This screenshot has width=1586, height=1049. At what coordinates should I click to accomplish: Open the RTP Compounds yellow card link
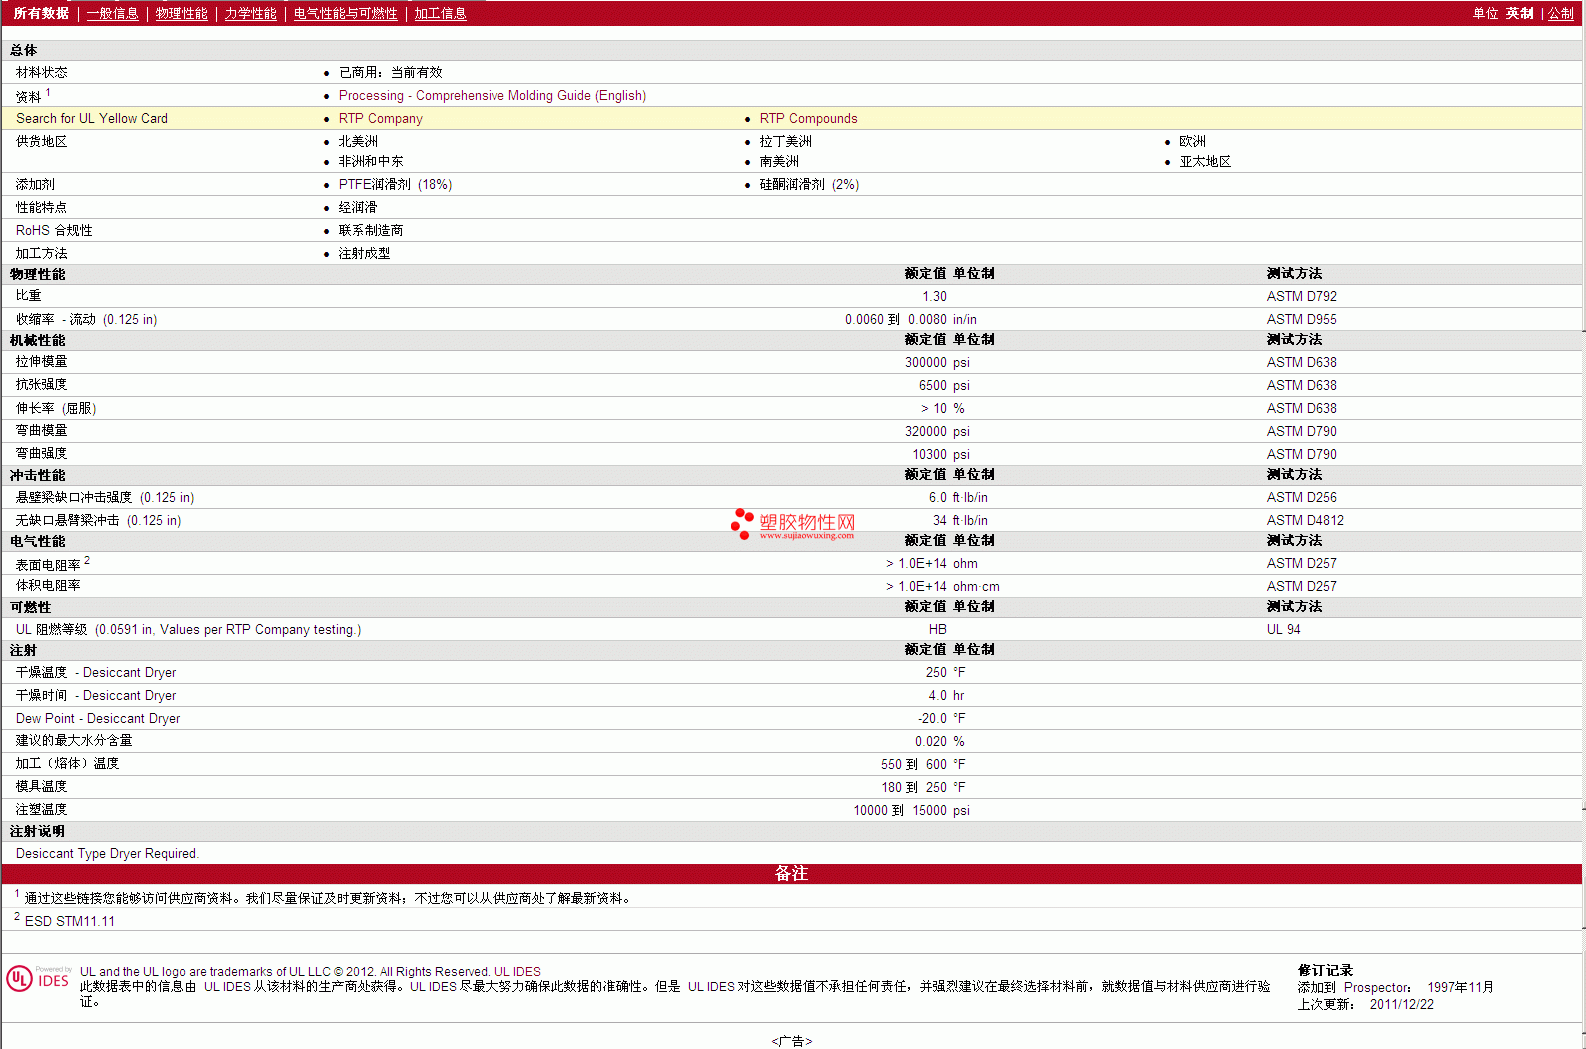pos(808,119)
